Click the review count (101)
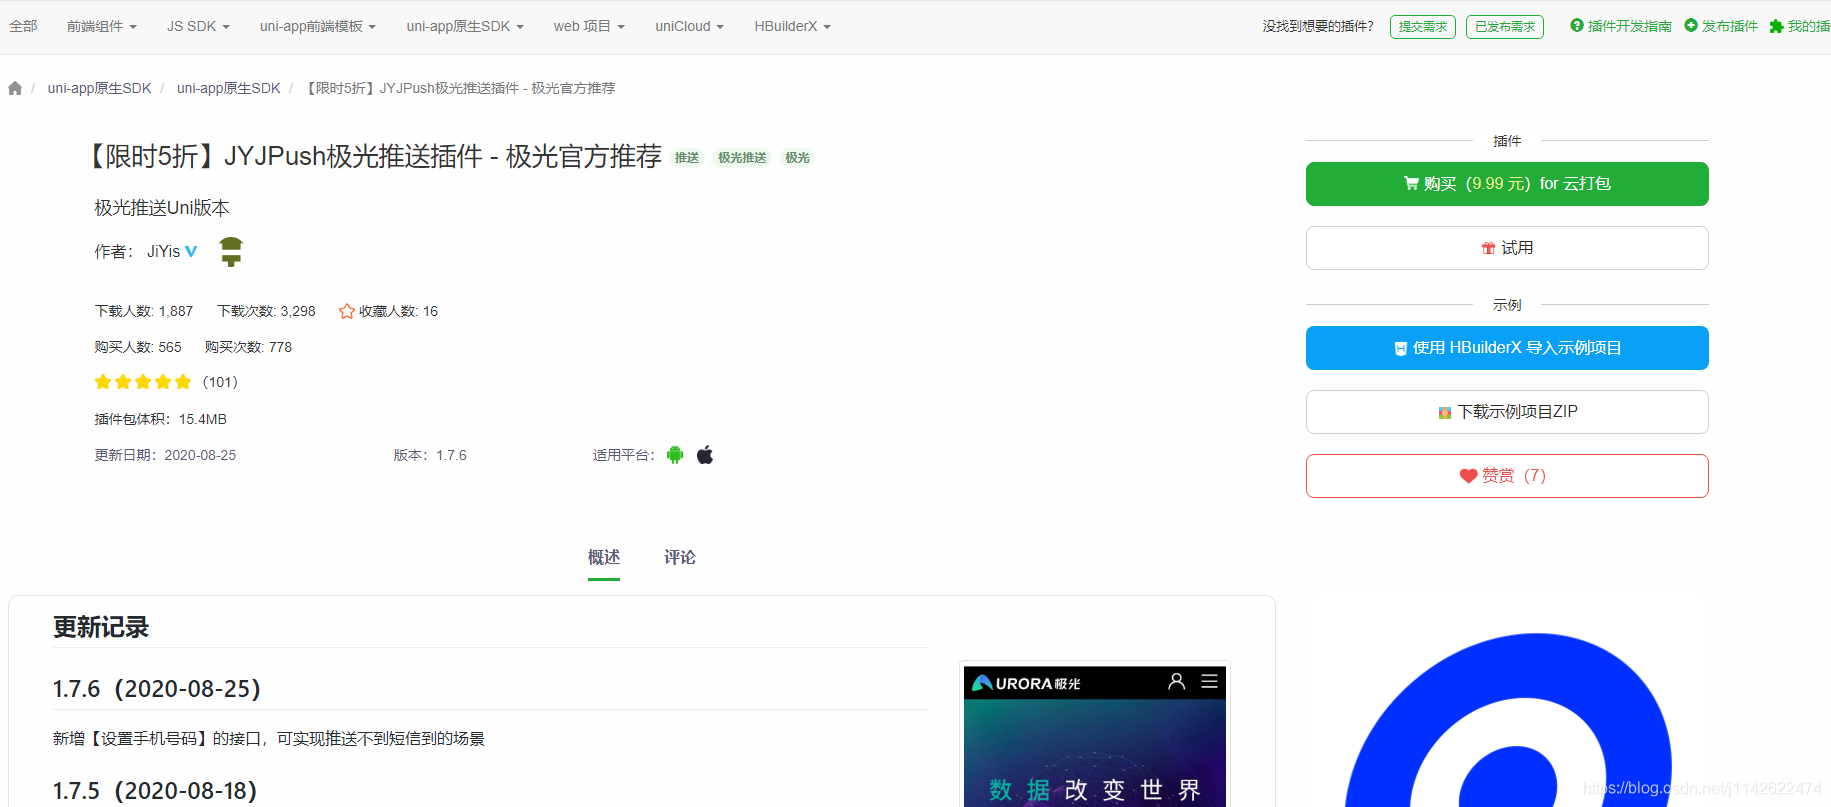This screenshot has width=1831, height=807. tap(220, 382)
